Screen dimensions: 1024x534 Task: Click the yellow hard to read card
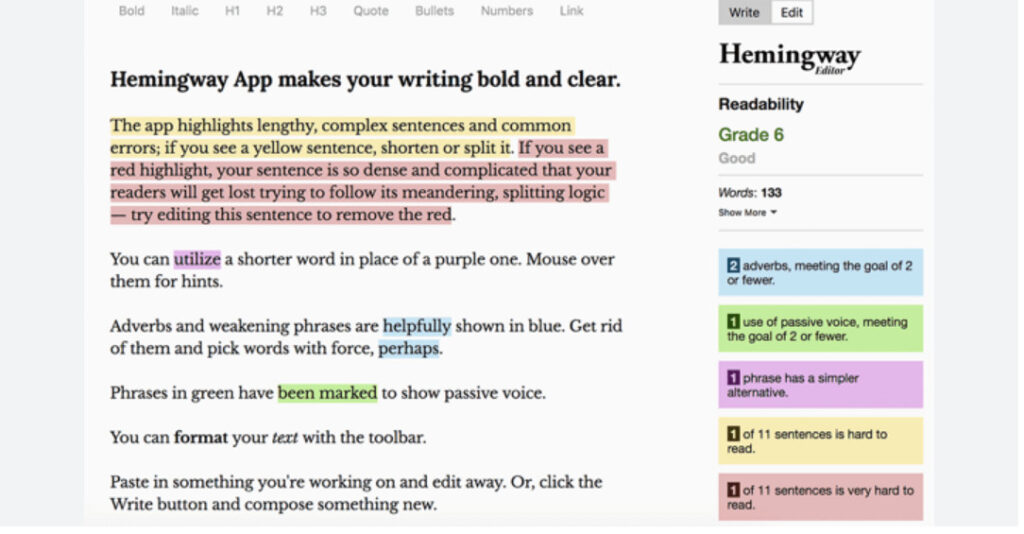[821, 441]
